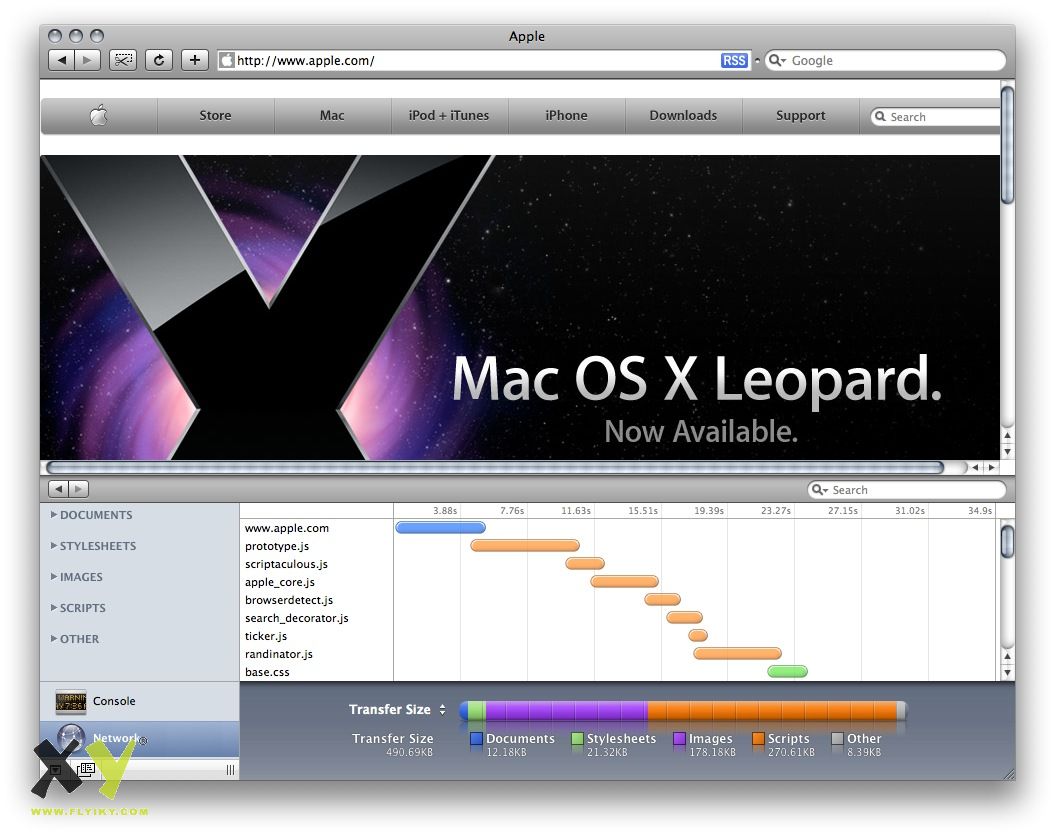Viewport: 1055px width, 835px height.
Task: Open the Web Inspector search options magnifier
Action: pyautogui.click(x=820, y=490)
